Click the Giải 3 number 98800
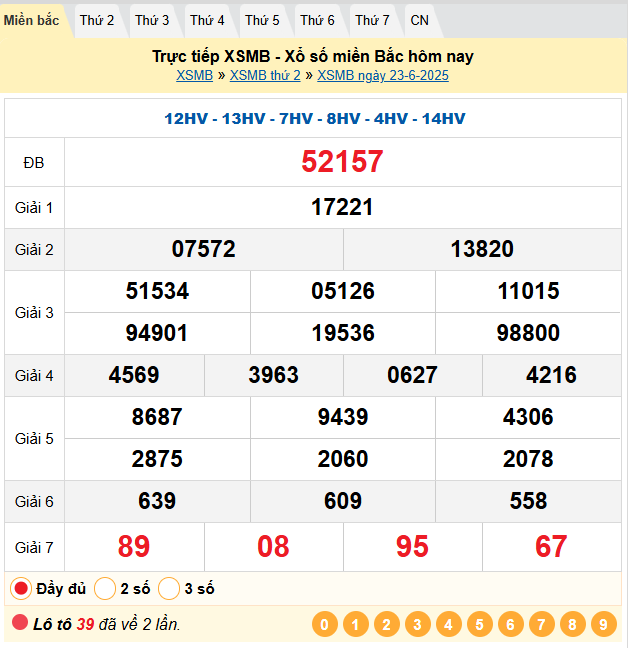The width and height of the screenshot is (628, 648). click(528, 333)
